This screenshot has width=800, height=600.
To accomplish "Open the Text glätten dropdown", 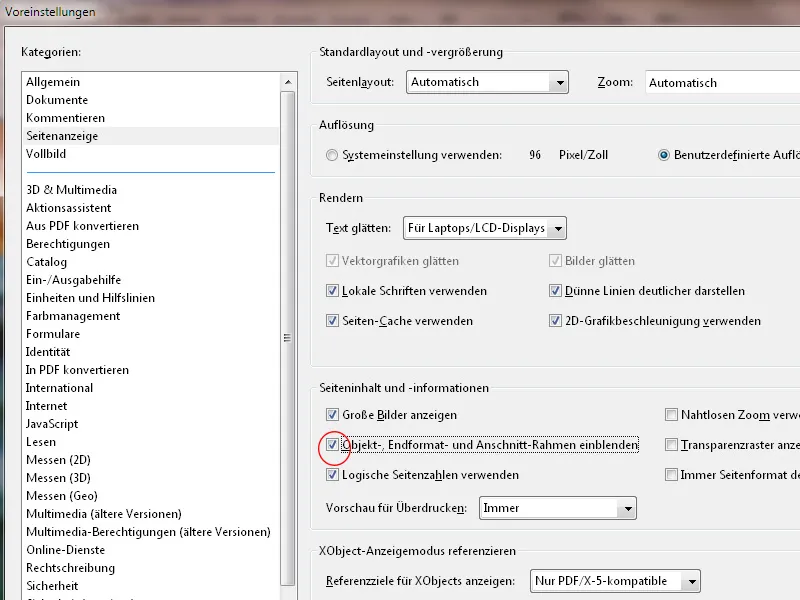I will coord(485,228).
